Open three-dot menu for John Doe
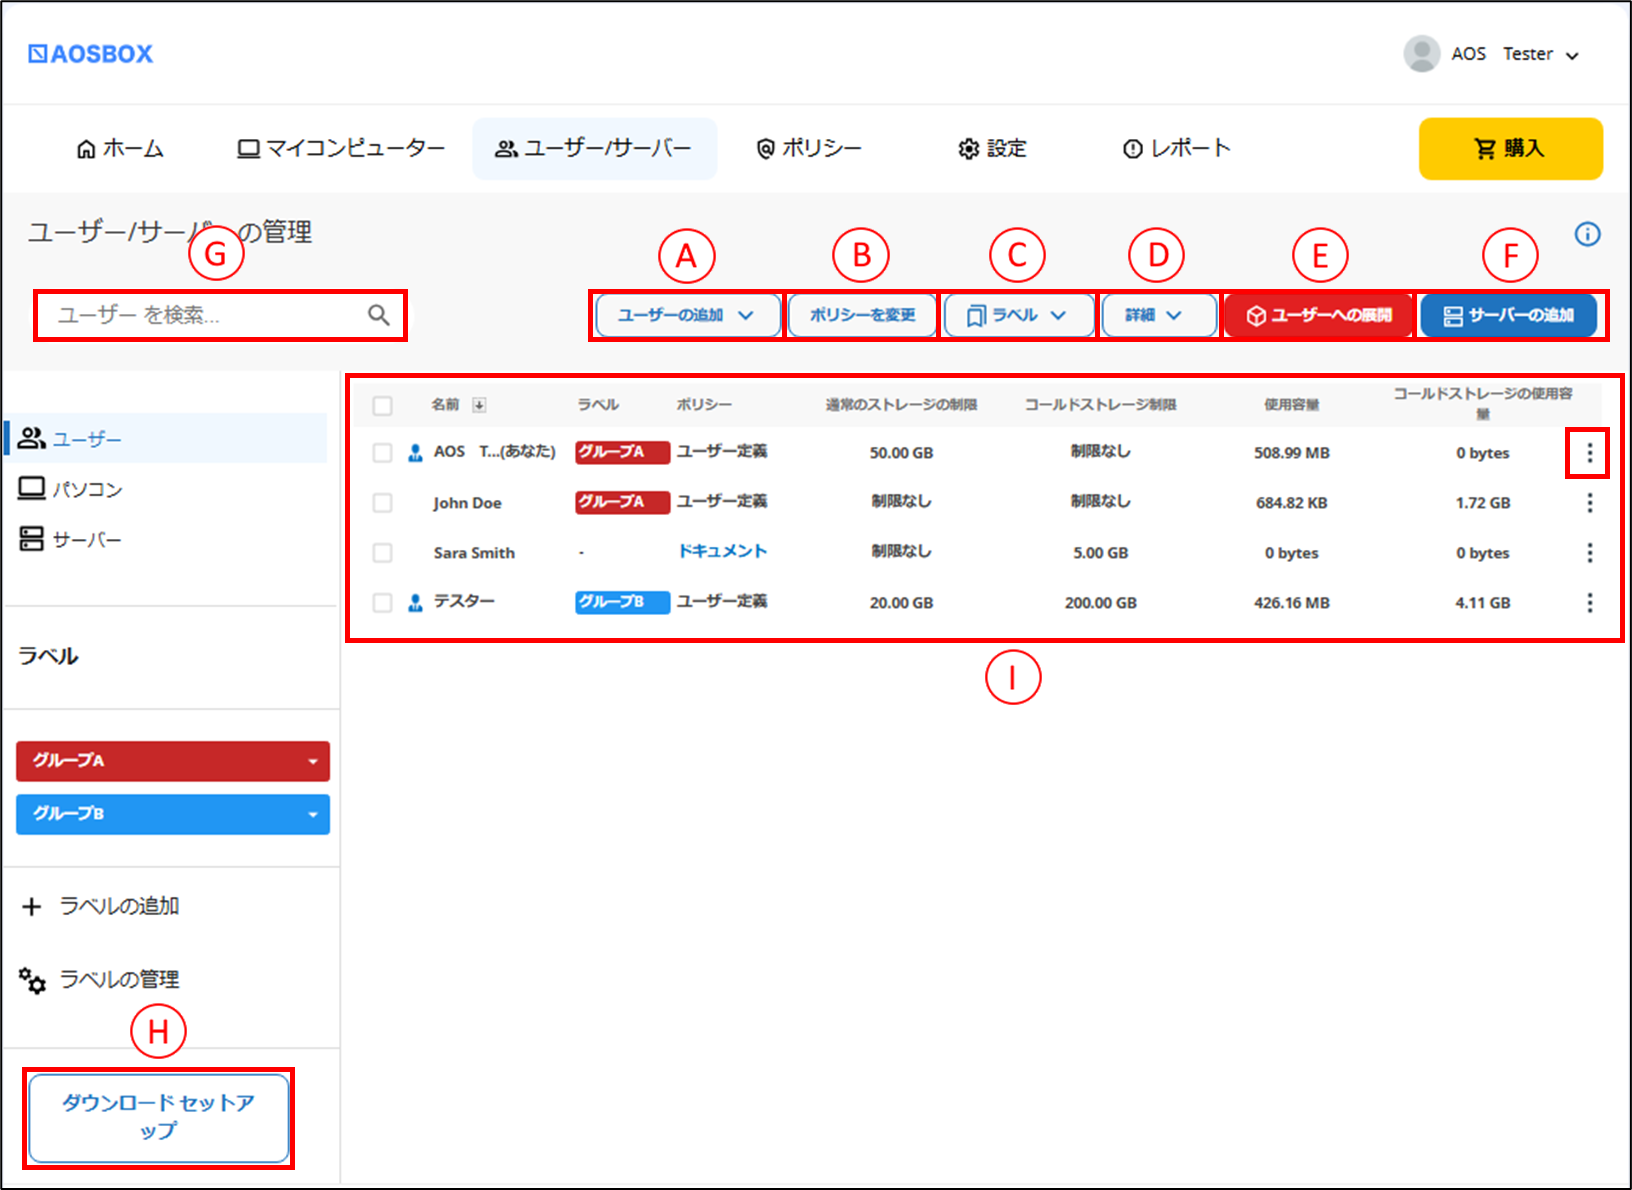Viewport: 1632px width, 1190px height. [x=1589, y=502]
